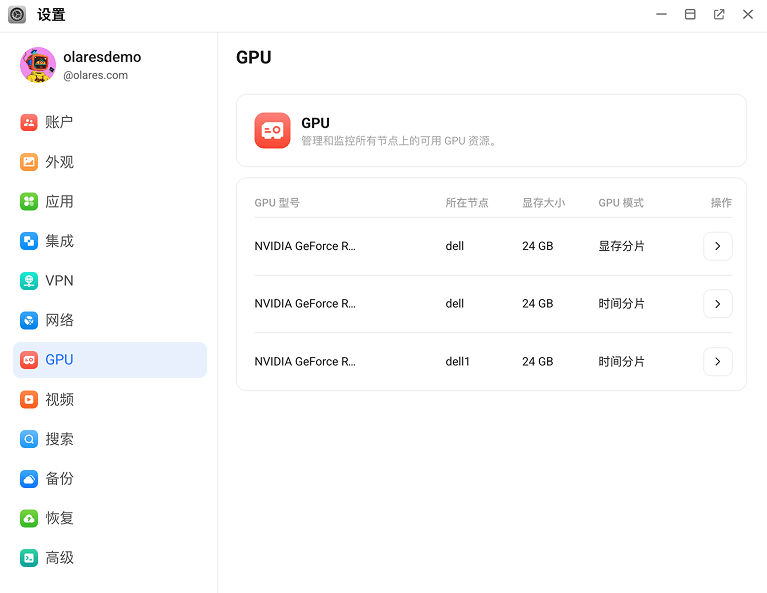Screen dimensions: 767x593
Task: Open 恢复 settings label
Action: [x=59, y=519]
